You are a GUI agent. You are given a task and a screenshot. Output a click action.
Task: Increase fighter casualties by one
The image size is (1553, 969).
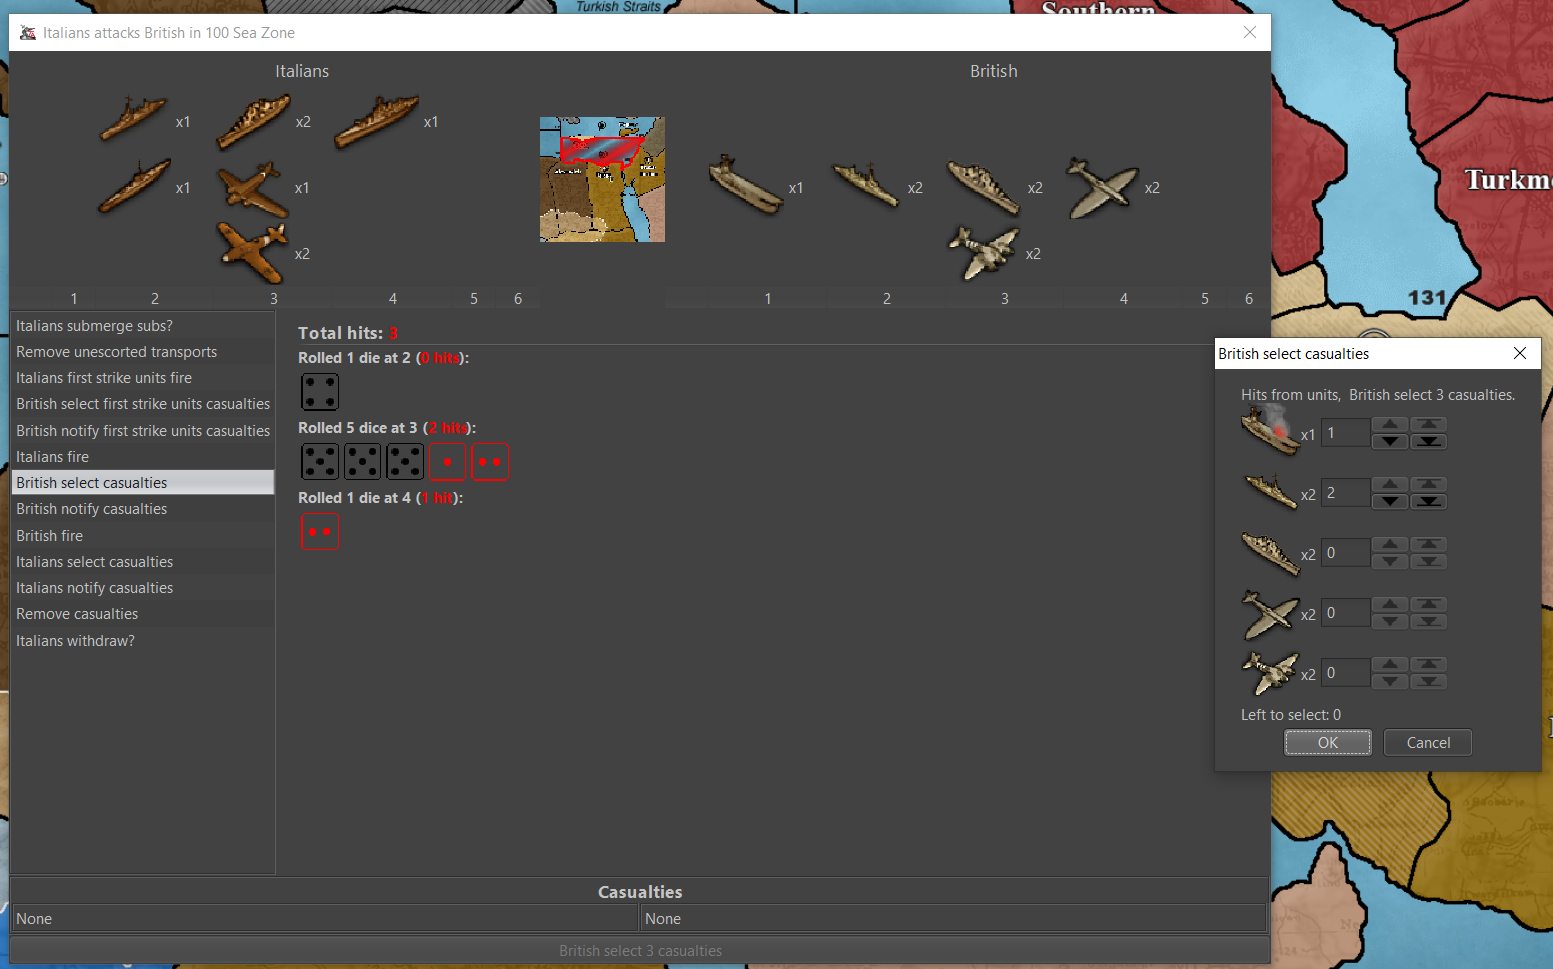[x=1390, y=605]
